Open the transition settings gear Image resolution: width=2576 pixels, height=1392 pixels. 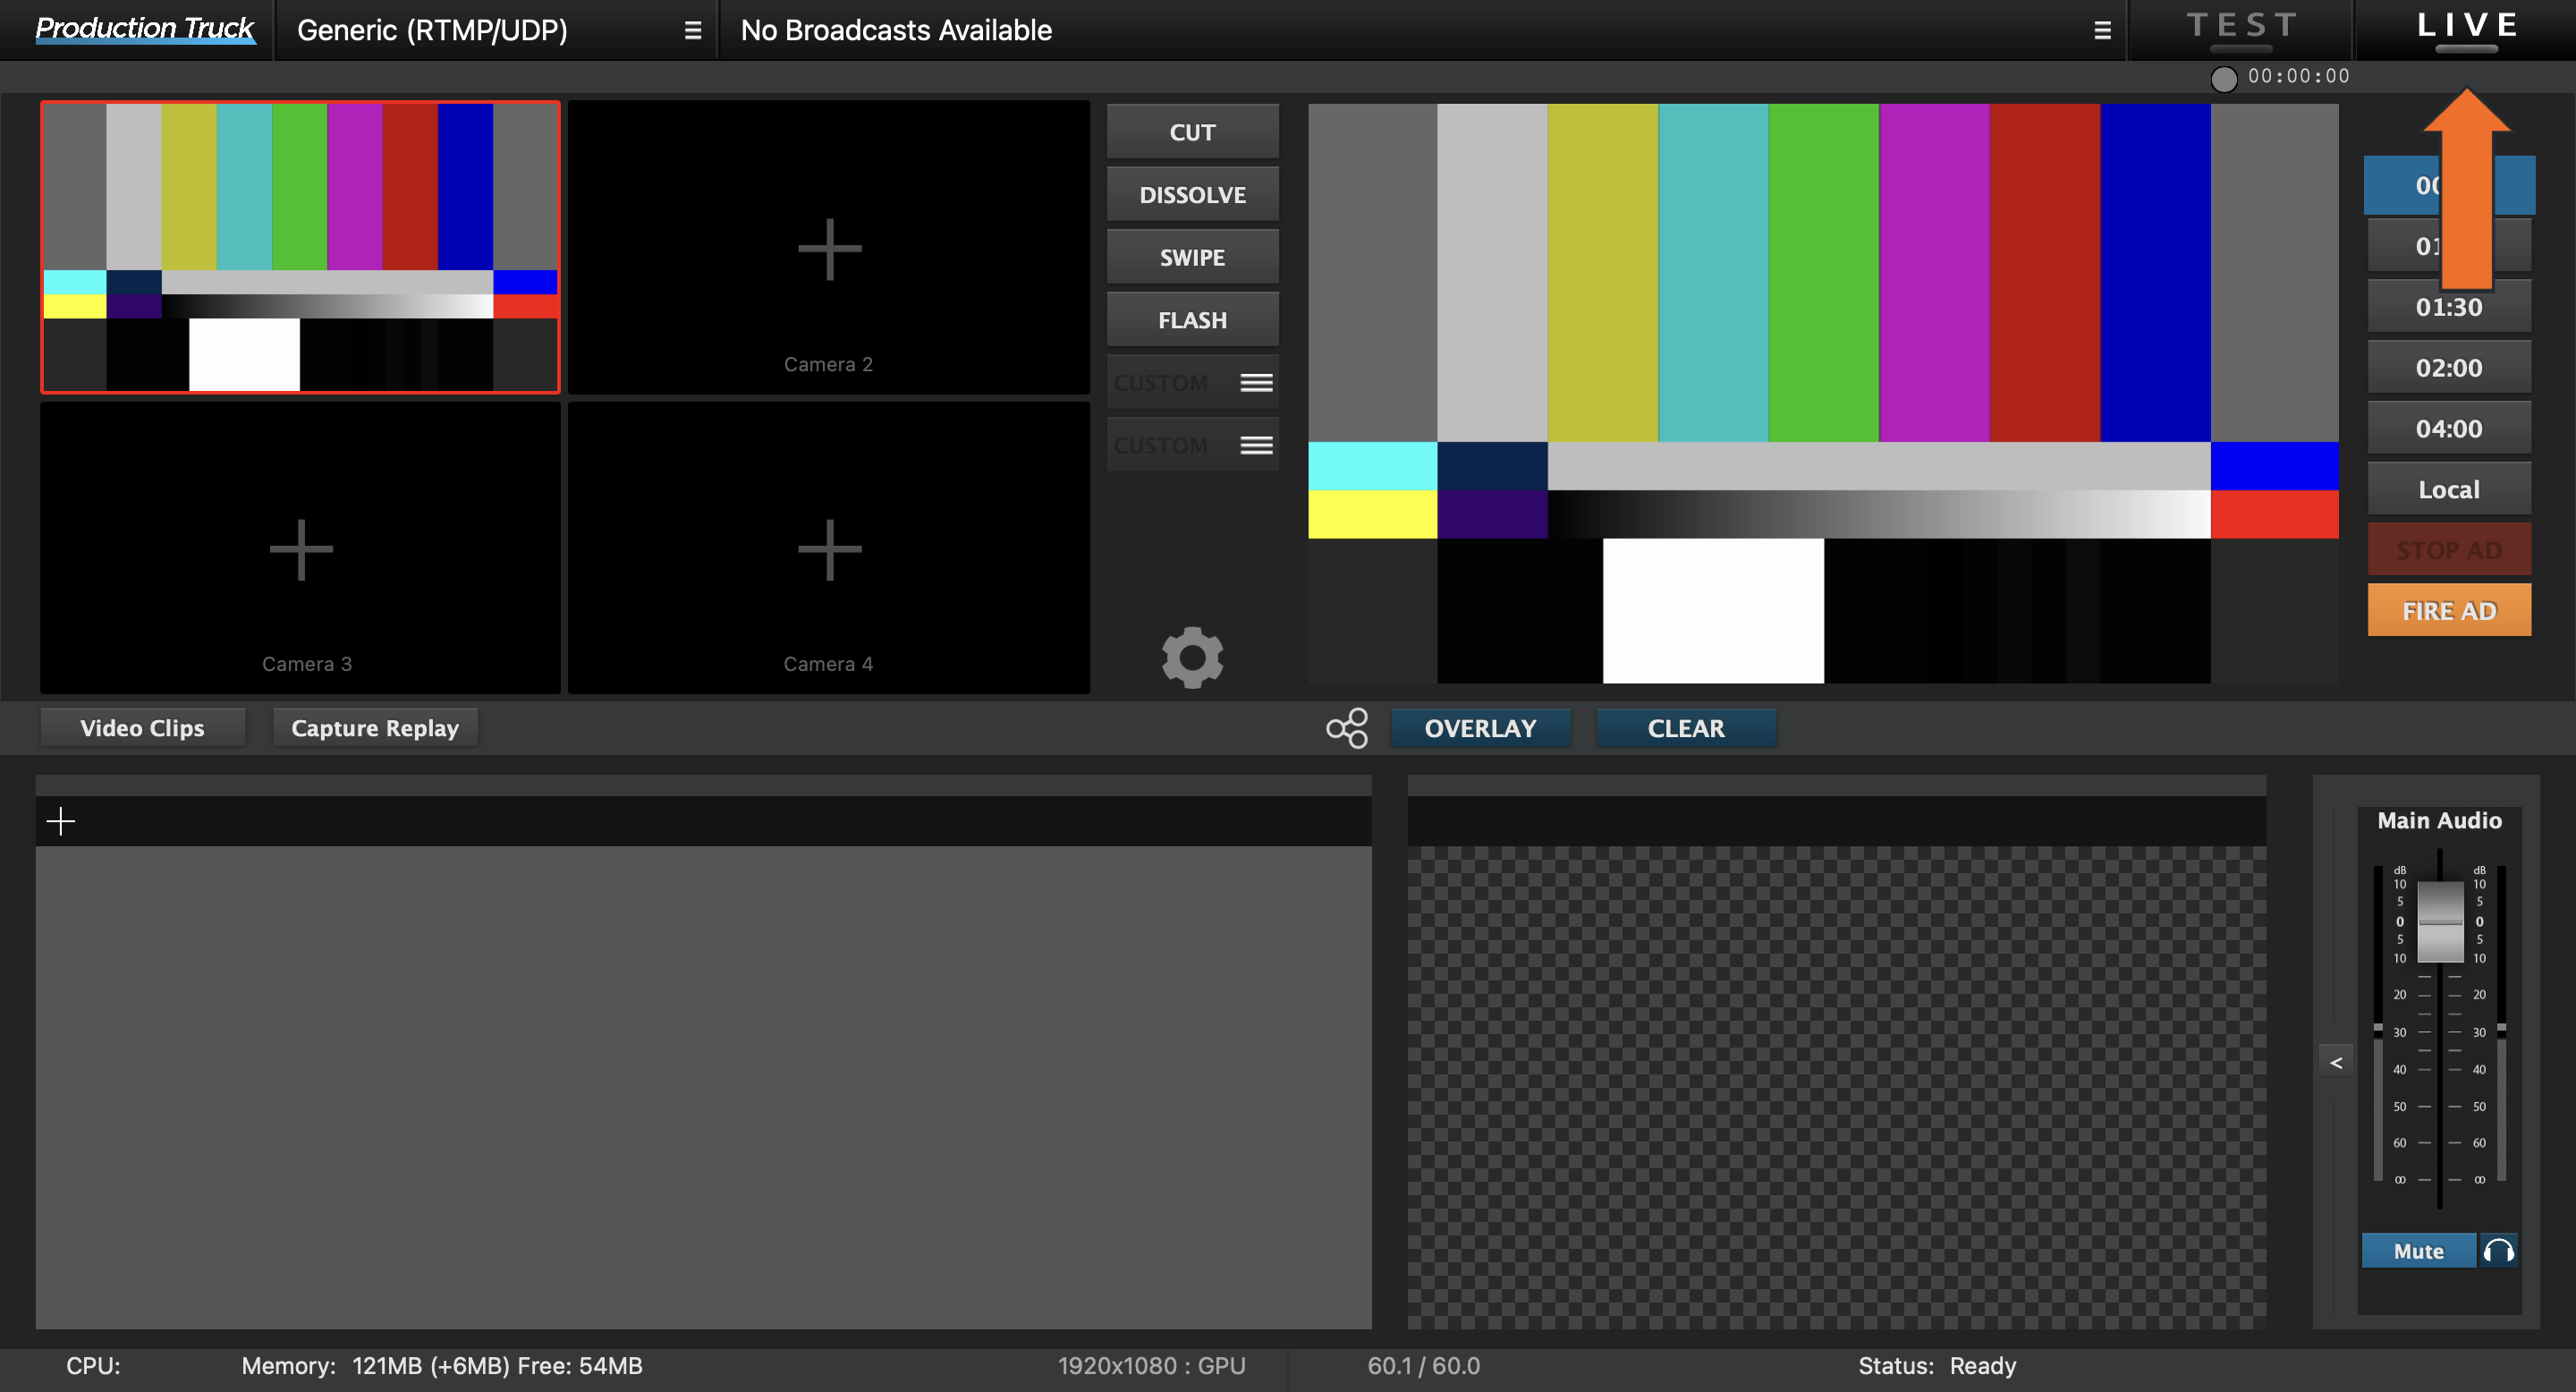[1192, 657]
